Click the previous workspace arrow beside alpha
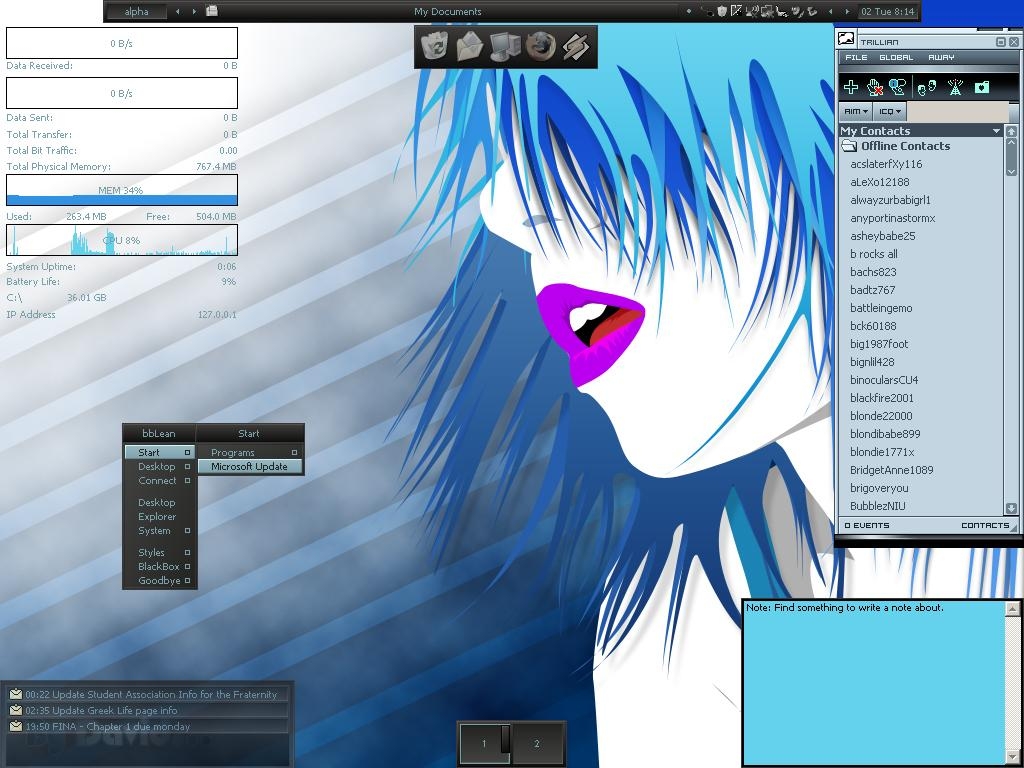This screenshot has width=1024, height=768. pos(178,11)
